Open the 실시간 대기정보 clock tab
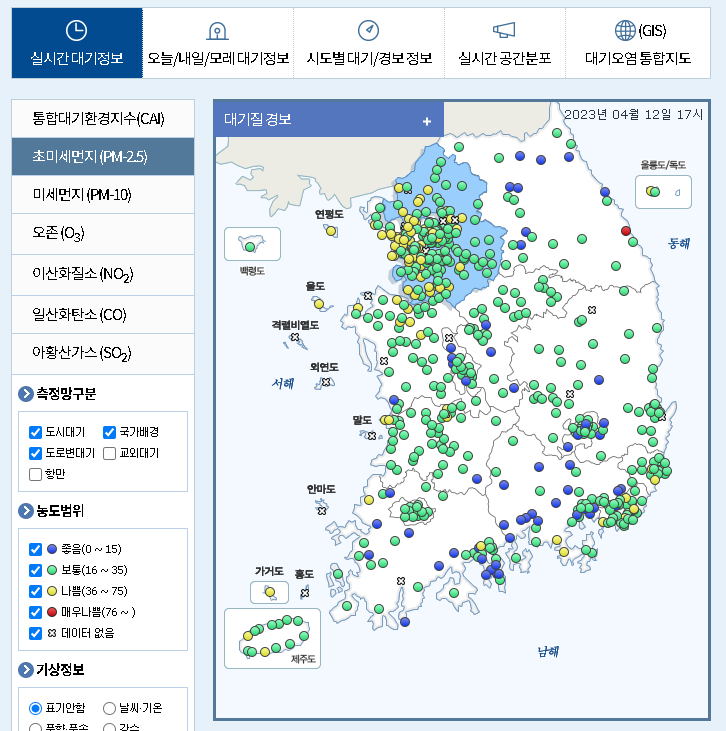Viewport: 726px width, 731px height. (77, 43)
